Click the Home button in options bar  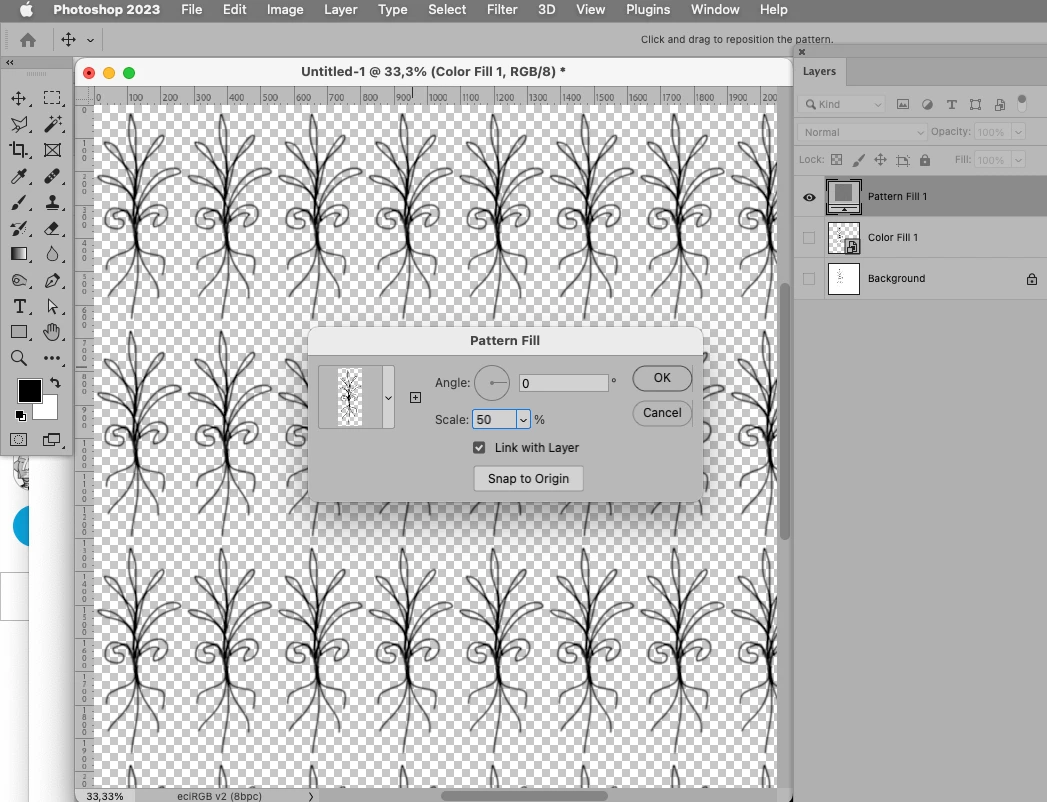(27, 40)
